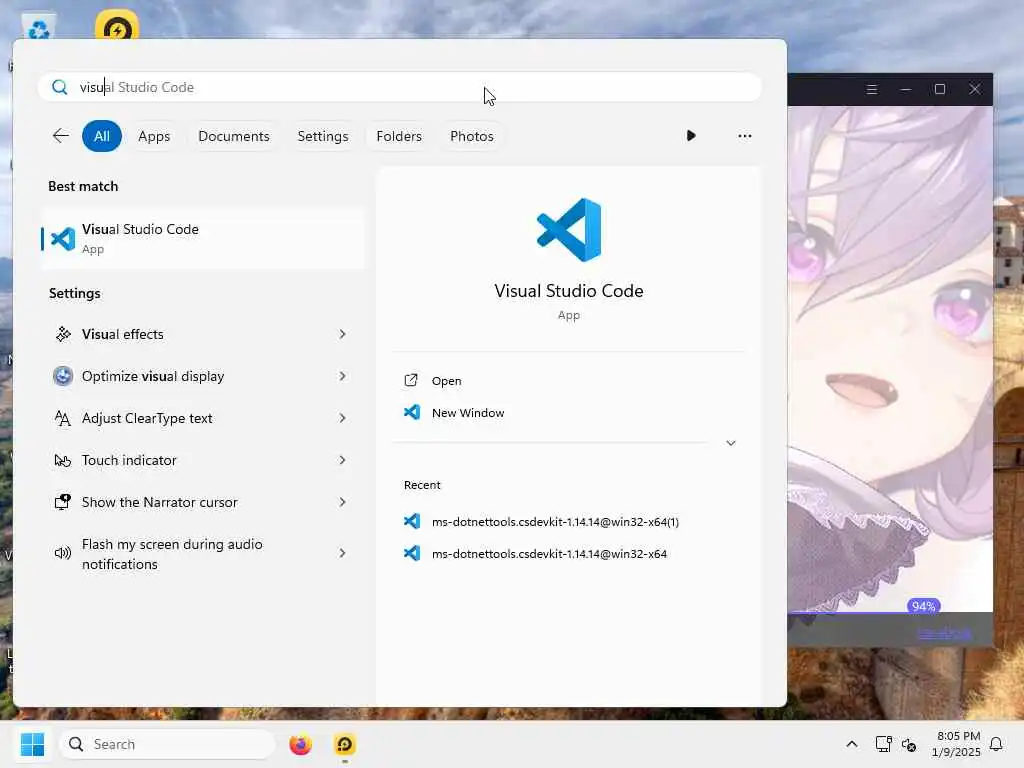Viewport: 1024px width, 768px height.
Task: Switch to the Apps filter tab
Action: click(x=154, y=136)
